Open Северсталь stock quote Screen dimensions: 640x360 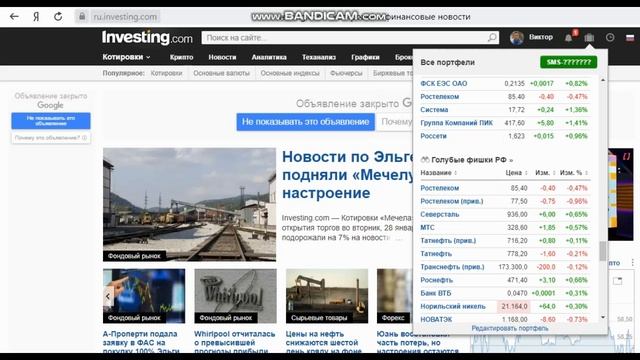click(x=440, y=214)
